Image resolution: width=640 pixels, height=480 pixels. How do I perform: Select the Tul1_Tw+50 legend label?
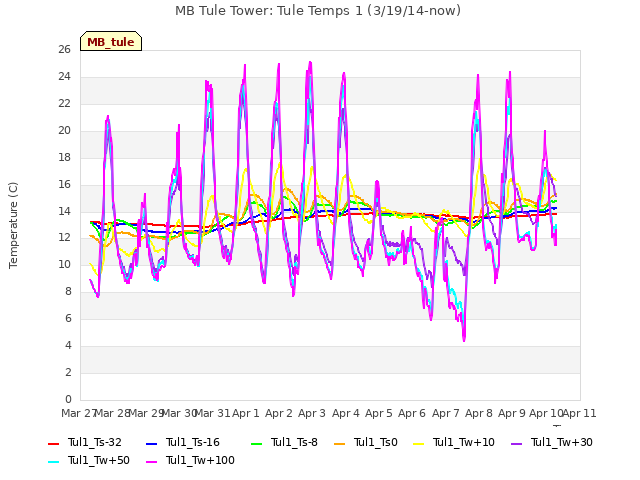(x=99, y=460)
